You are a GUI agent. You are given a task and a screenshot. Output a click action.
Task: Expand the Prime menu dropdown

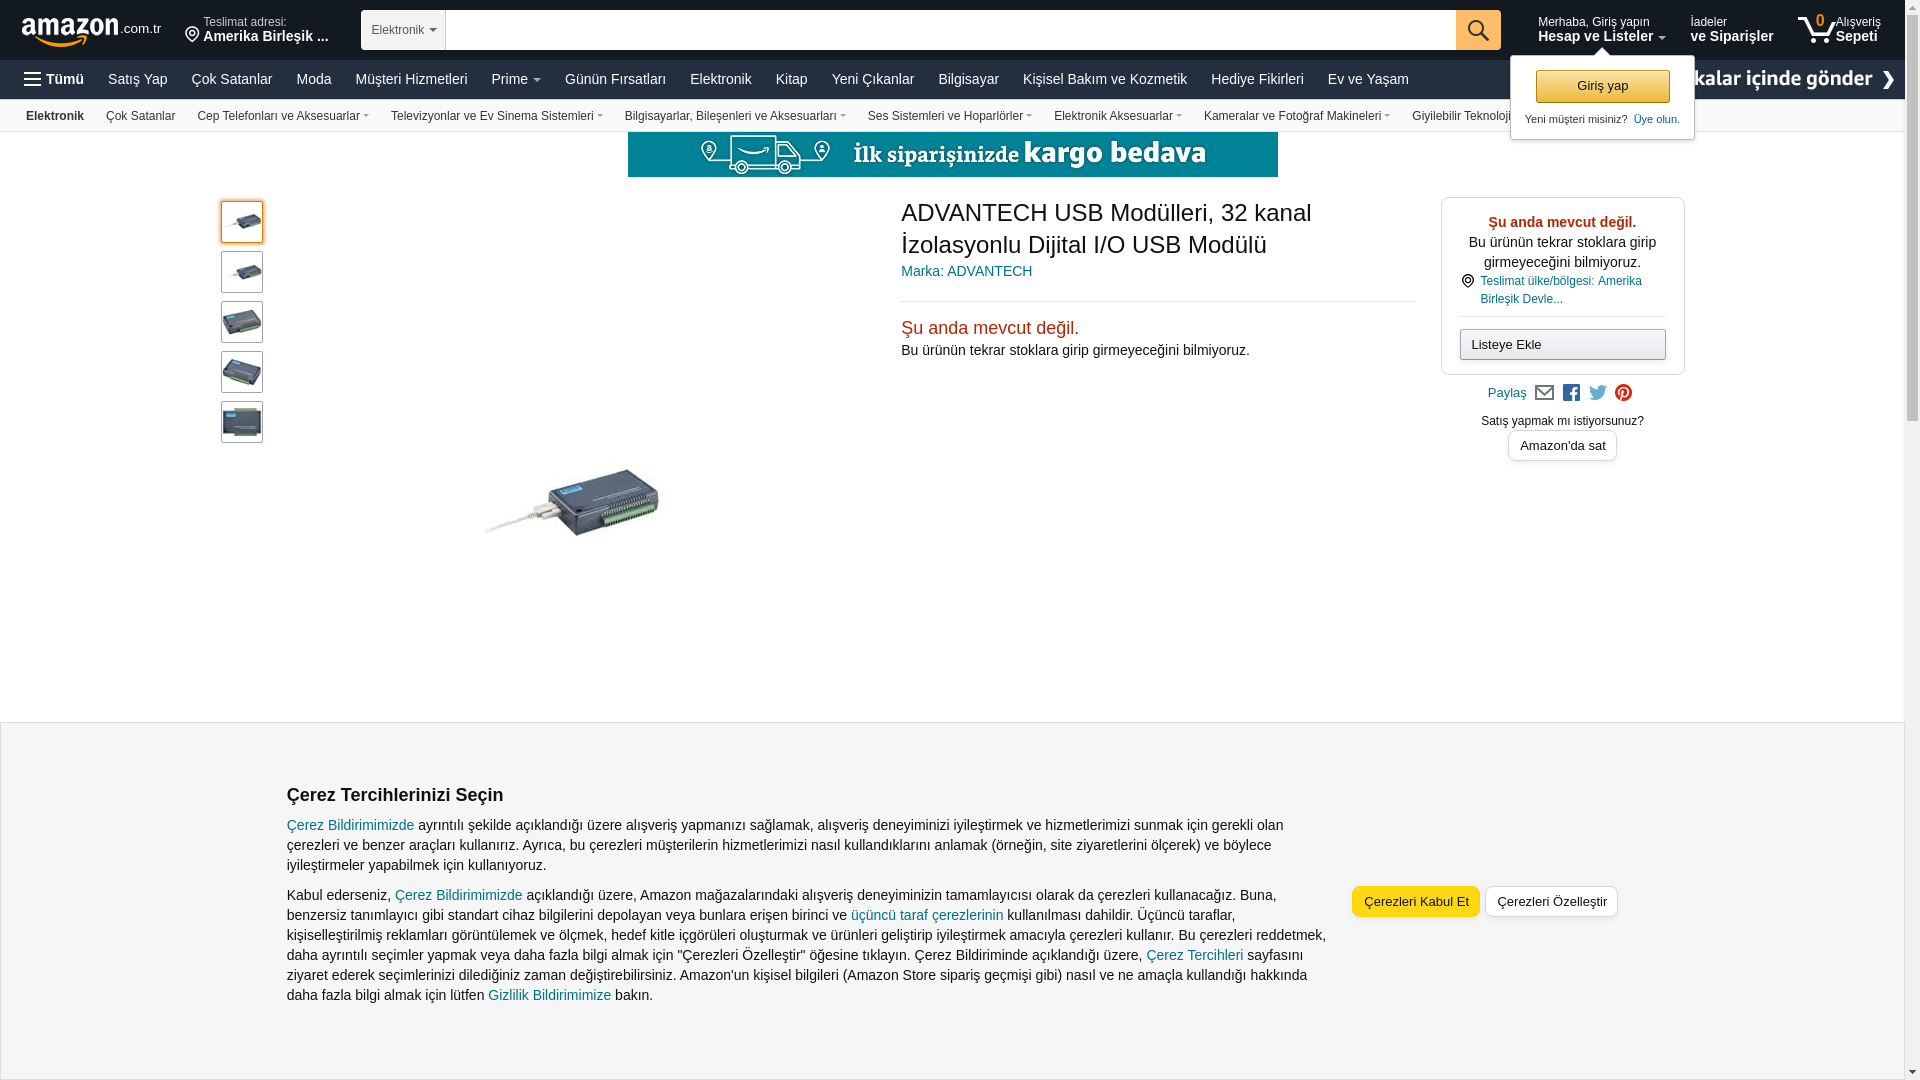pyautogui.click(x=516, y=79)
